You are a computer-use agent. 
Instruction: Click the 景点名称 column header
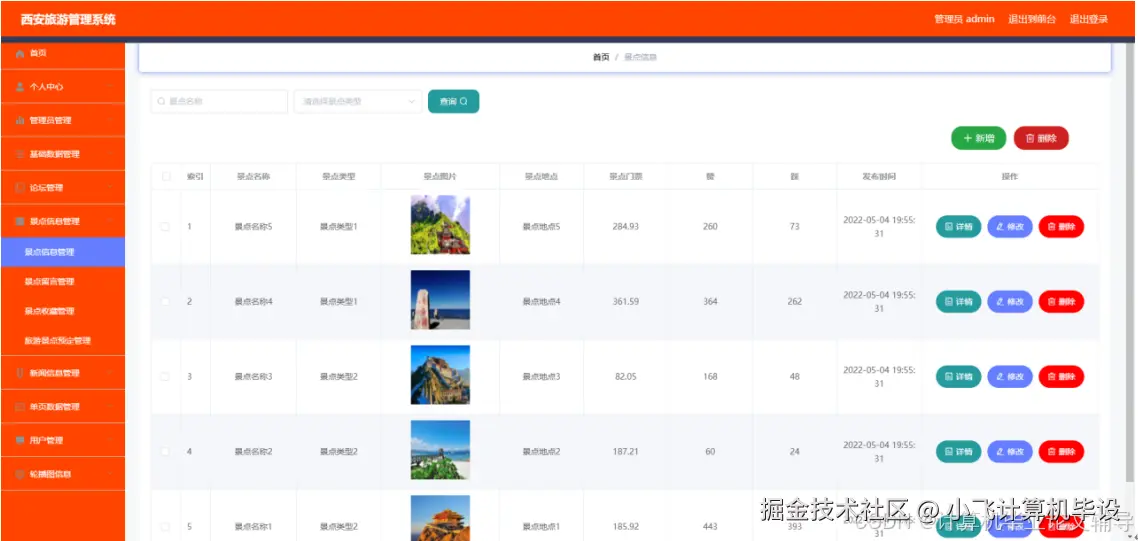(253, 176)
